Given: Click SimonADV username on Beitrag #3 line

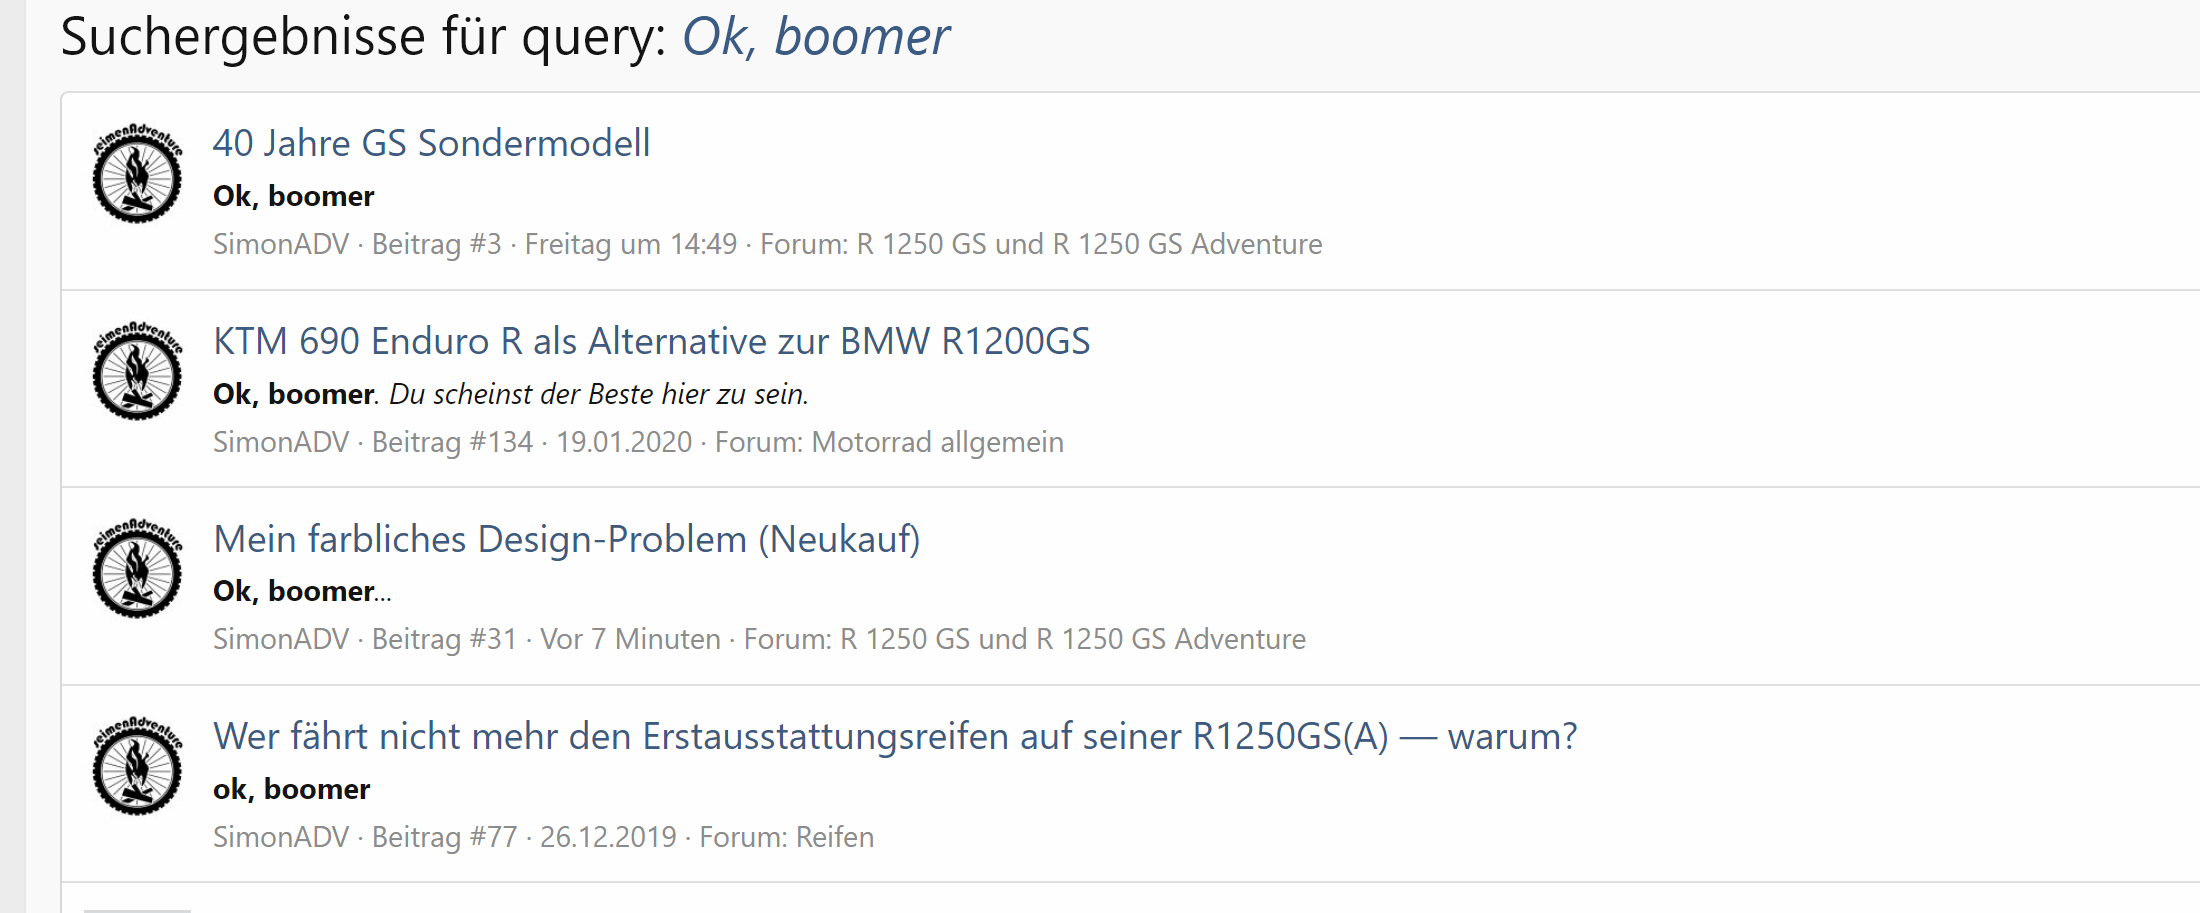Looking at the screenshot, I should 281,245.
